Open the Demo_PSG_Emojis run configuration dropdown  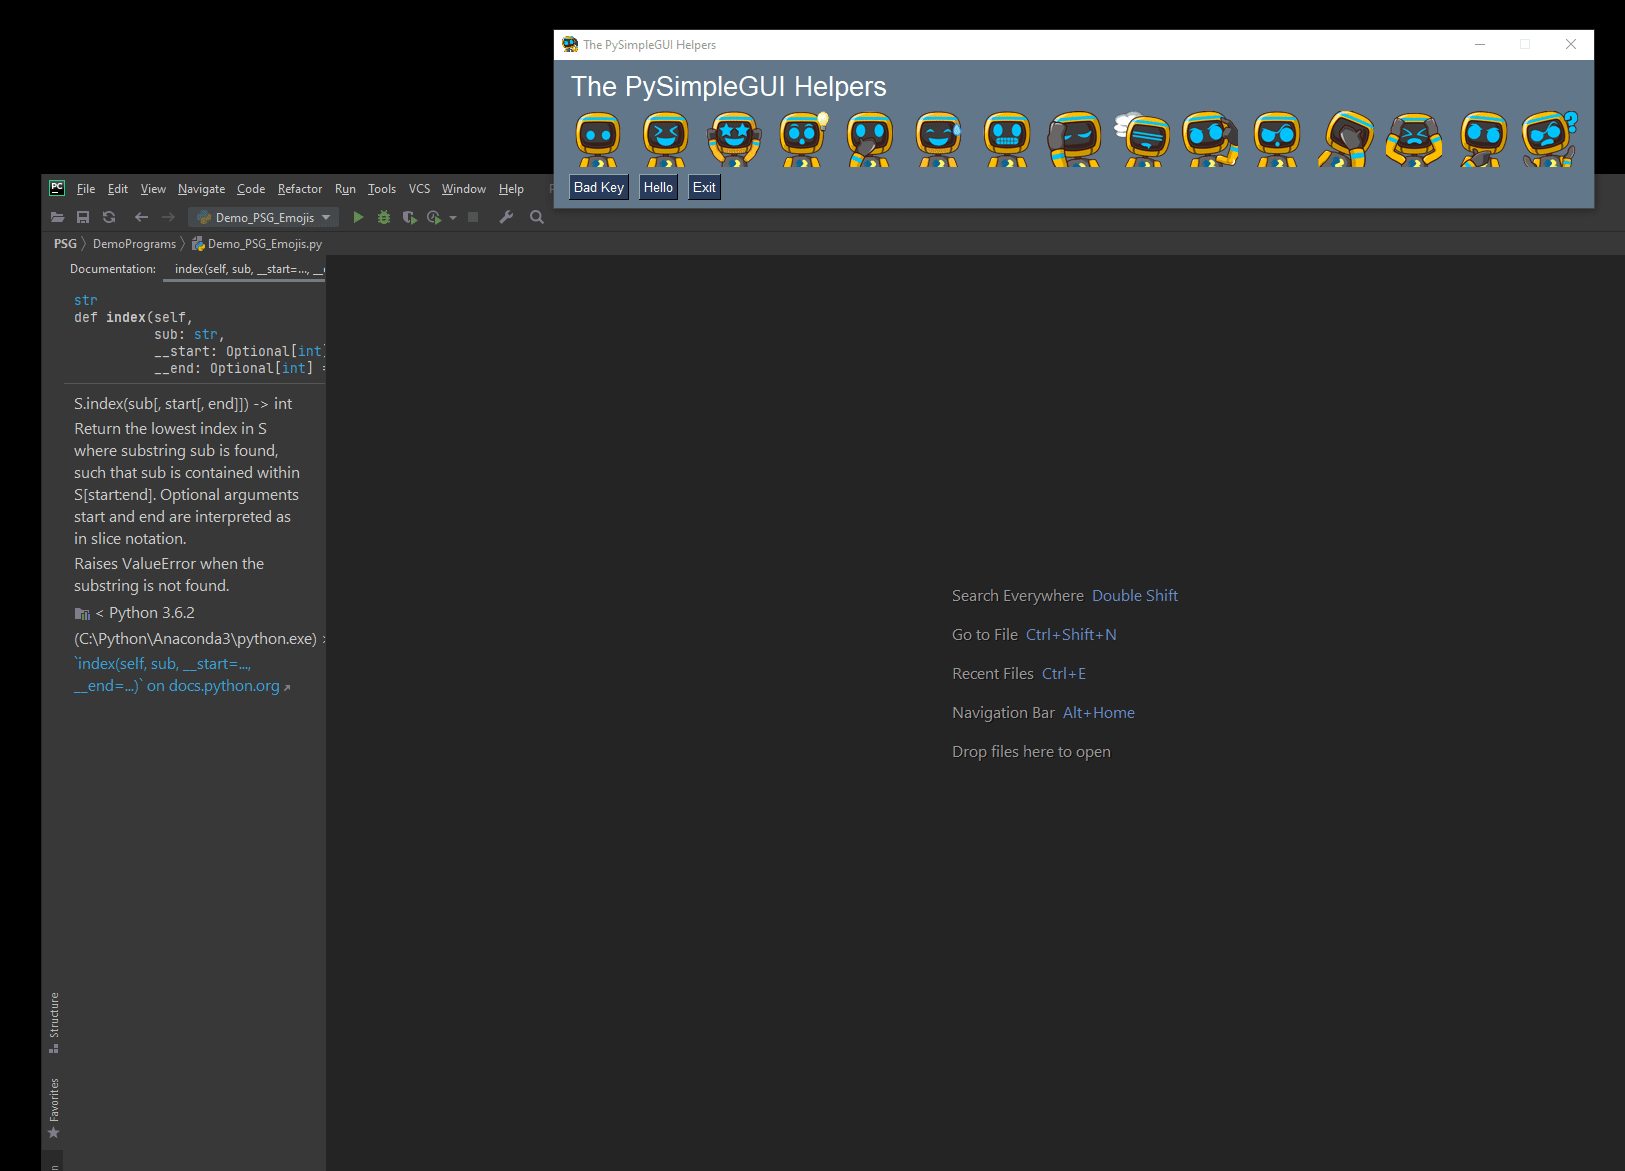(264, 217)
